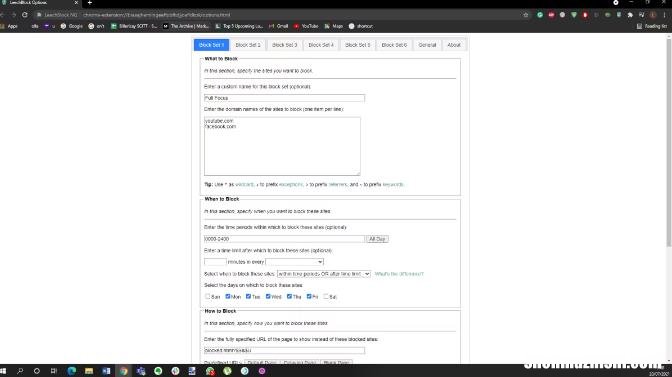Image resolution: width=672 pixels, height=377 pixels.
Task: Launch Microsoft Edge from the taskbar
Action: pos(72,371)
